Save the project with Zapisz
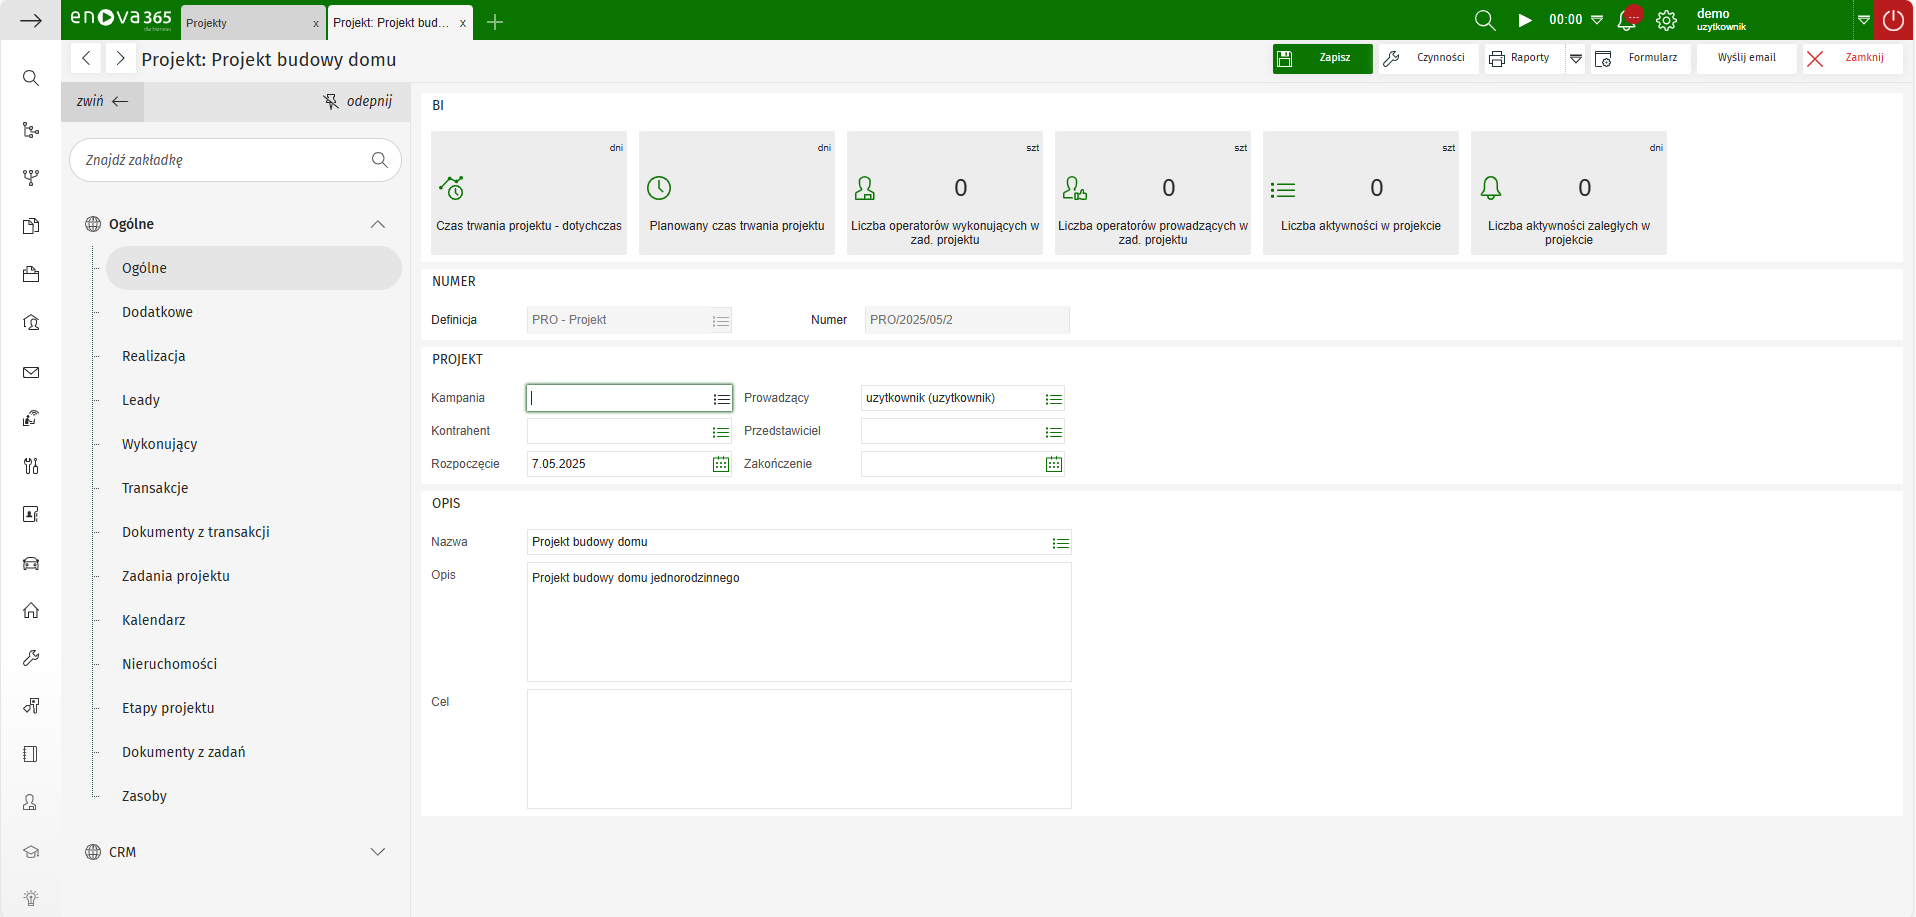The width and height of the screenshot is (1916, 917). point(1322,58)
